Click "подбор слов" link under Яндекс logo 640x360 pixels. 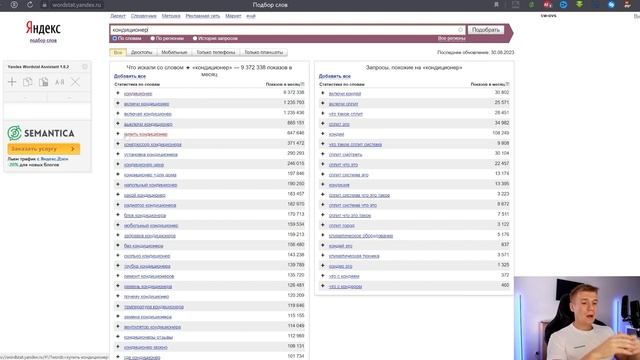[x=43, y=40]
